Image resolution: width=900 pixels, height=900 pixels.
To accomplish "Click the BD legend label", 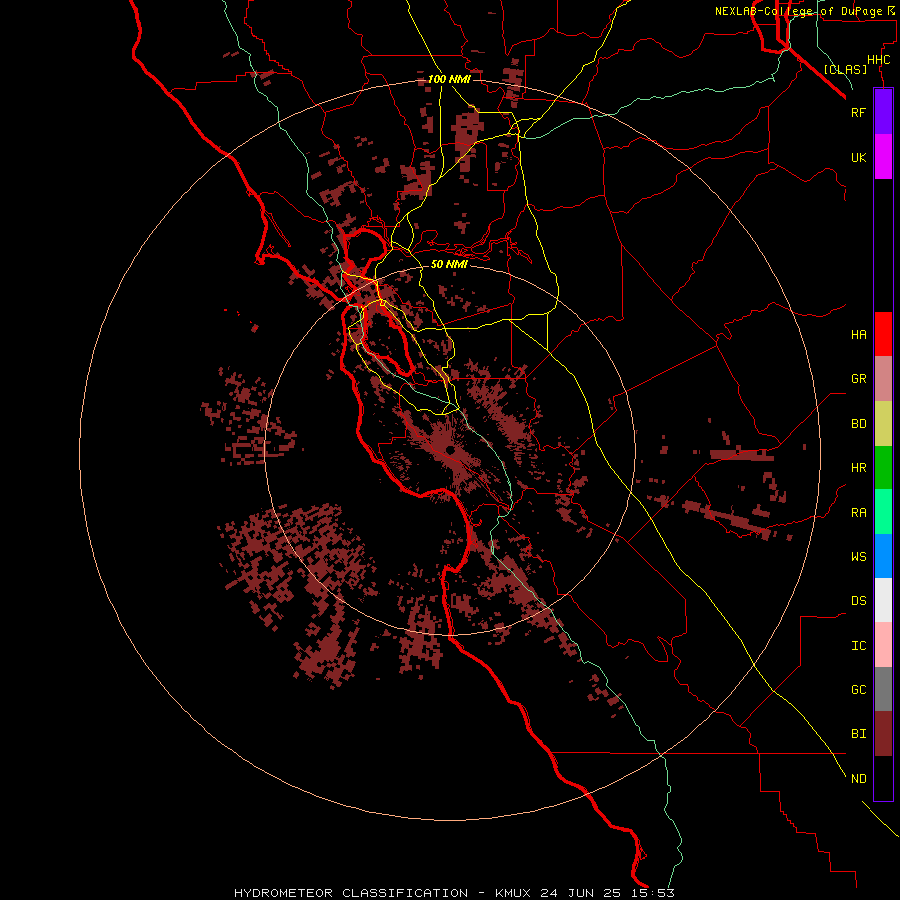I will click(x=858, y=424).
